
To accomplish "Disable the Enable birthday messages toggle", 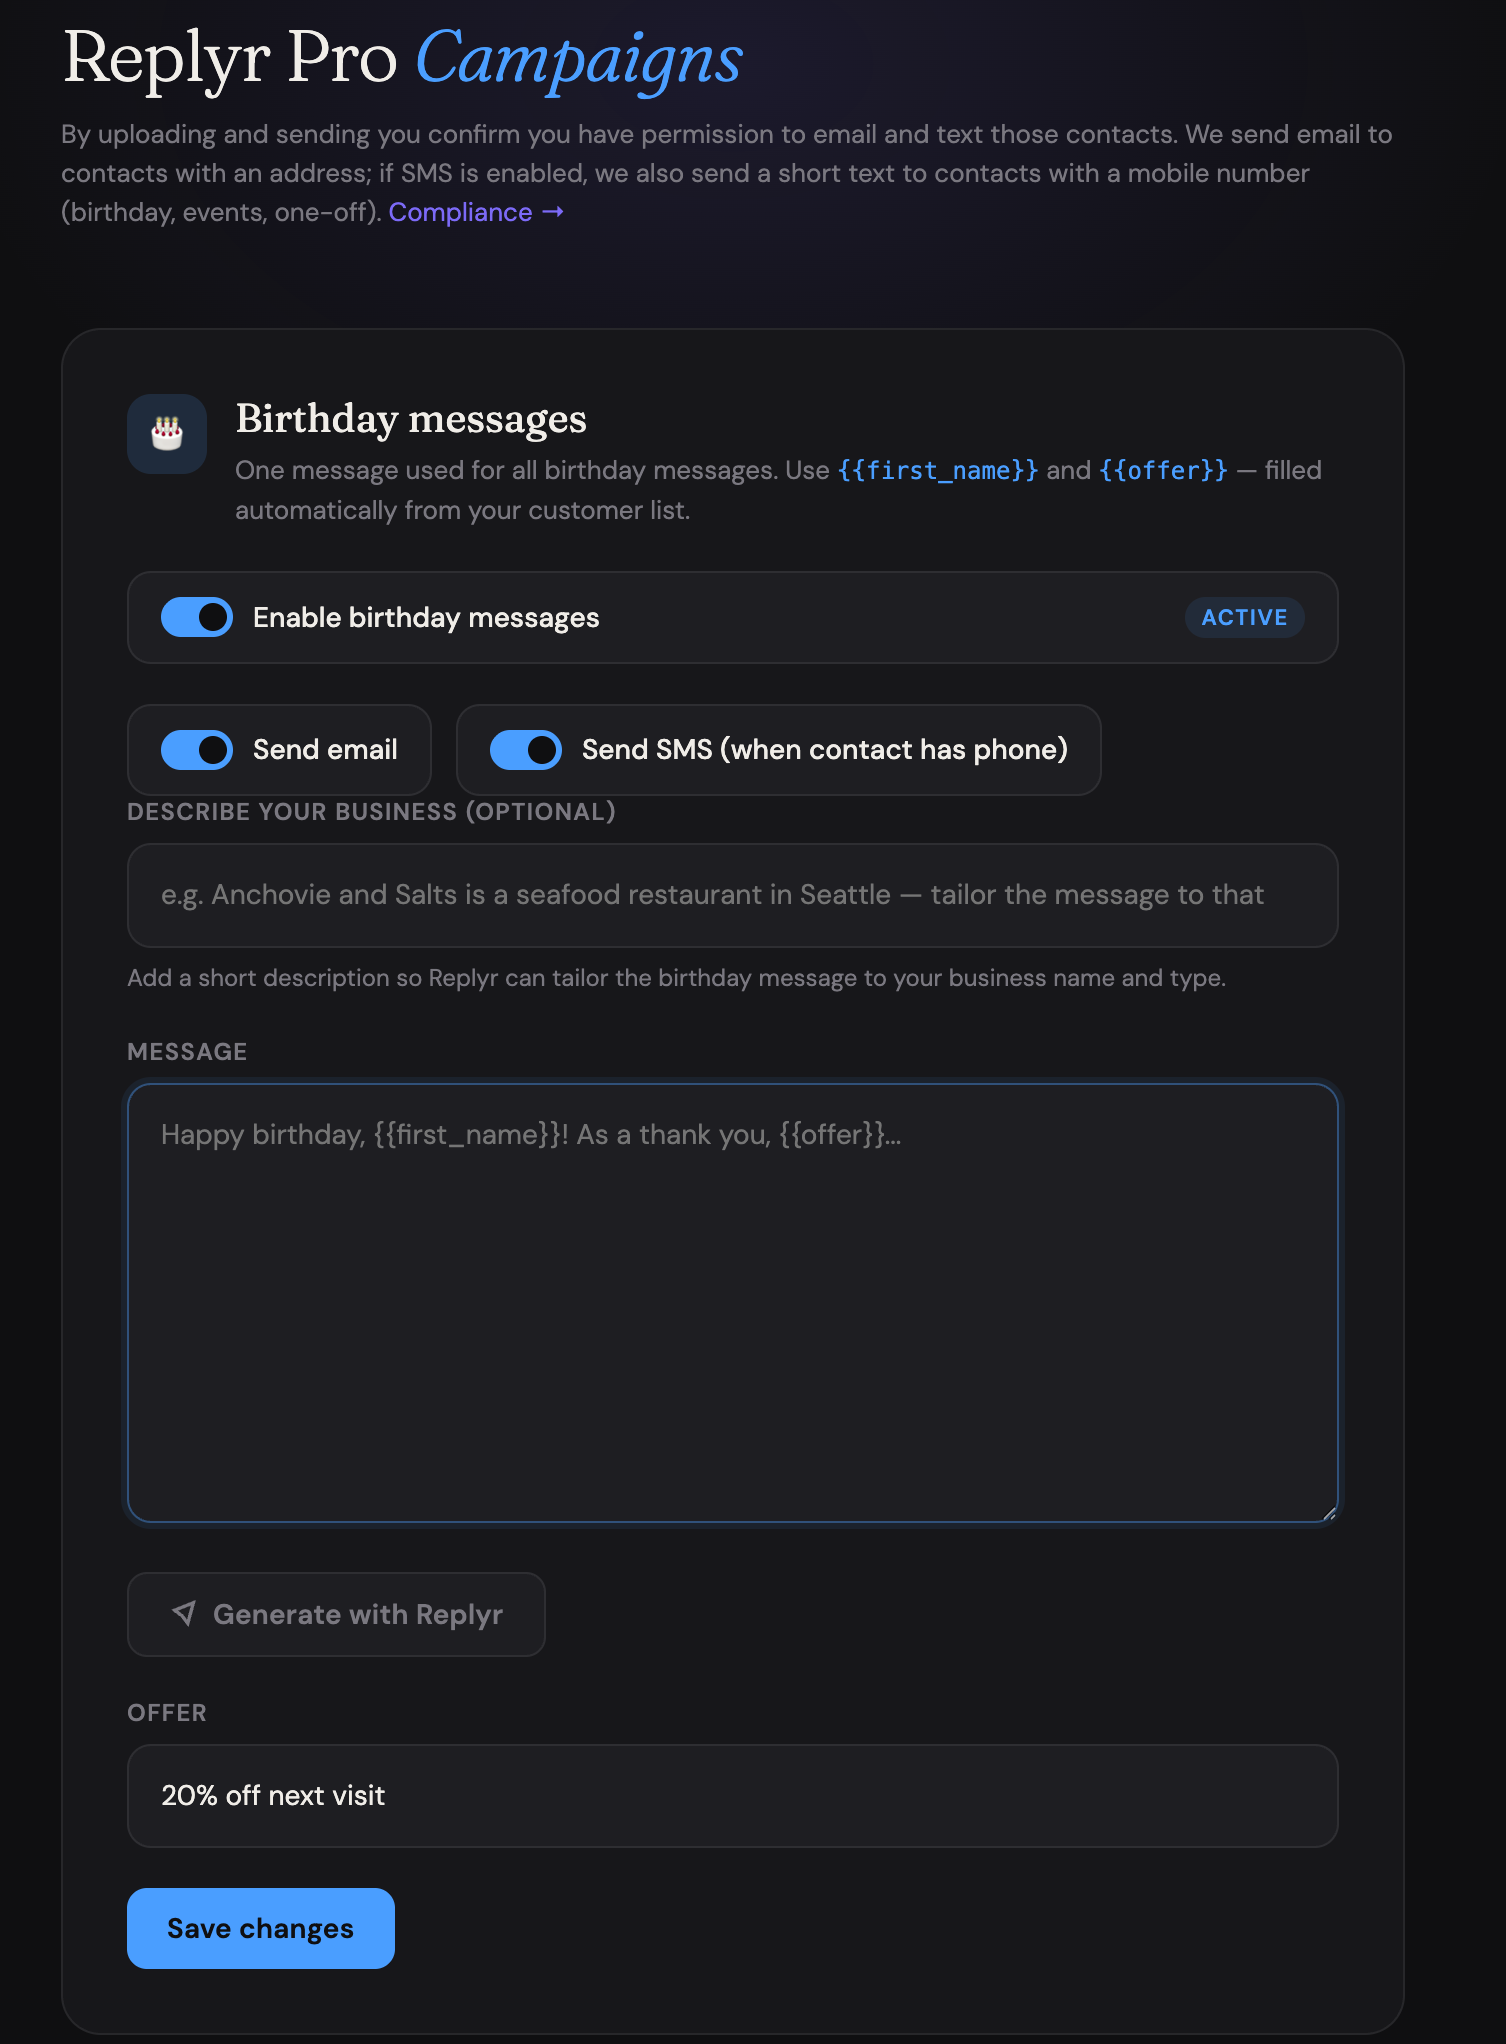I will click(196, 617).
